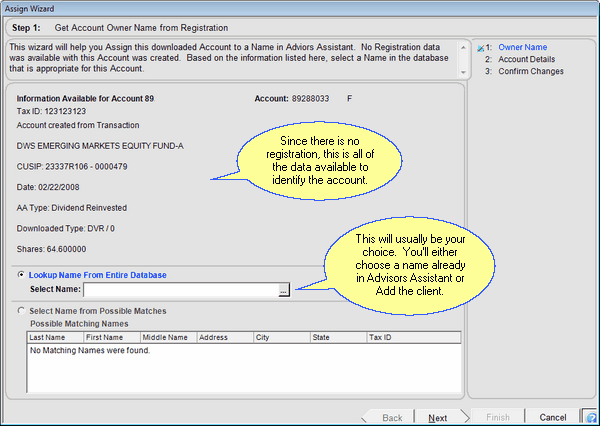
Task: Select Lookup Name From Entire Database option
Action: pos(22,275)
